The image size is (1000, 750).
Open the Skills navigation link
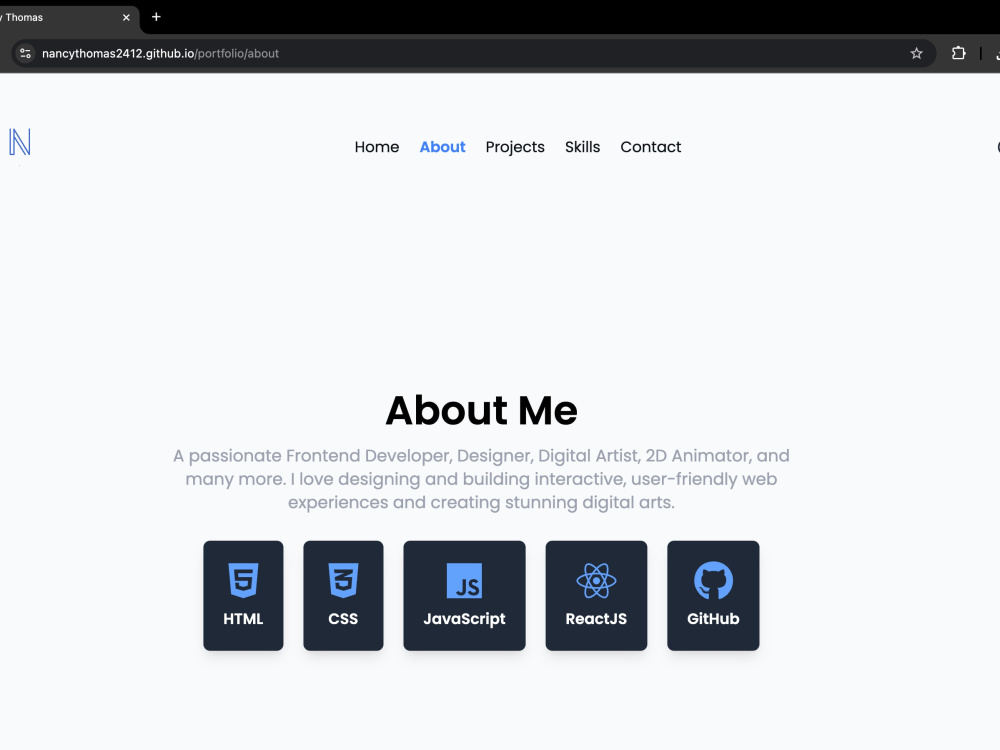(582, 147)
